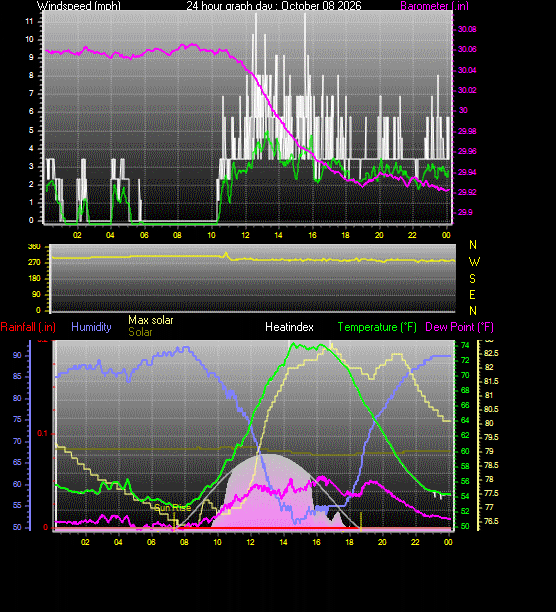Click the "55" humidity axis value
The image size is (556, 612).
click(x=17, y=505)
